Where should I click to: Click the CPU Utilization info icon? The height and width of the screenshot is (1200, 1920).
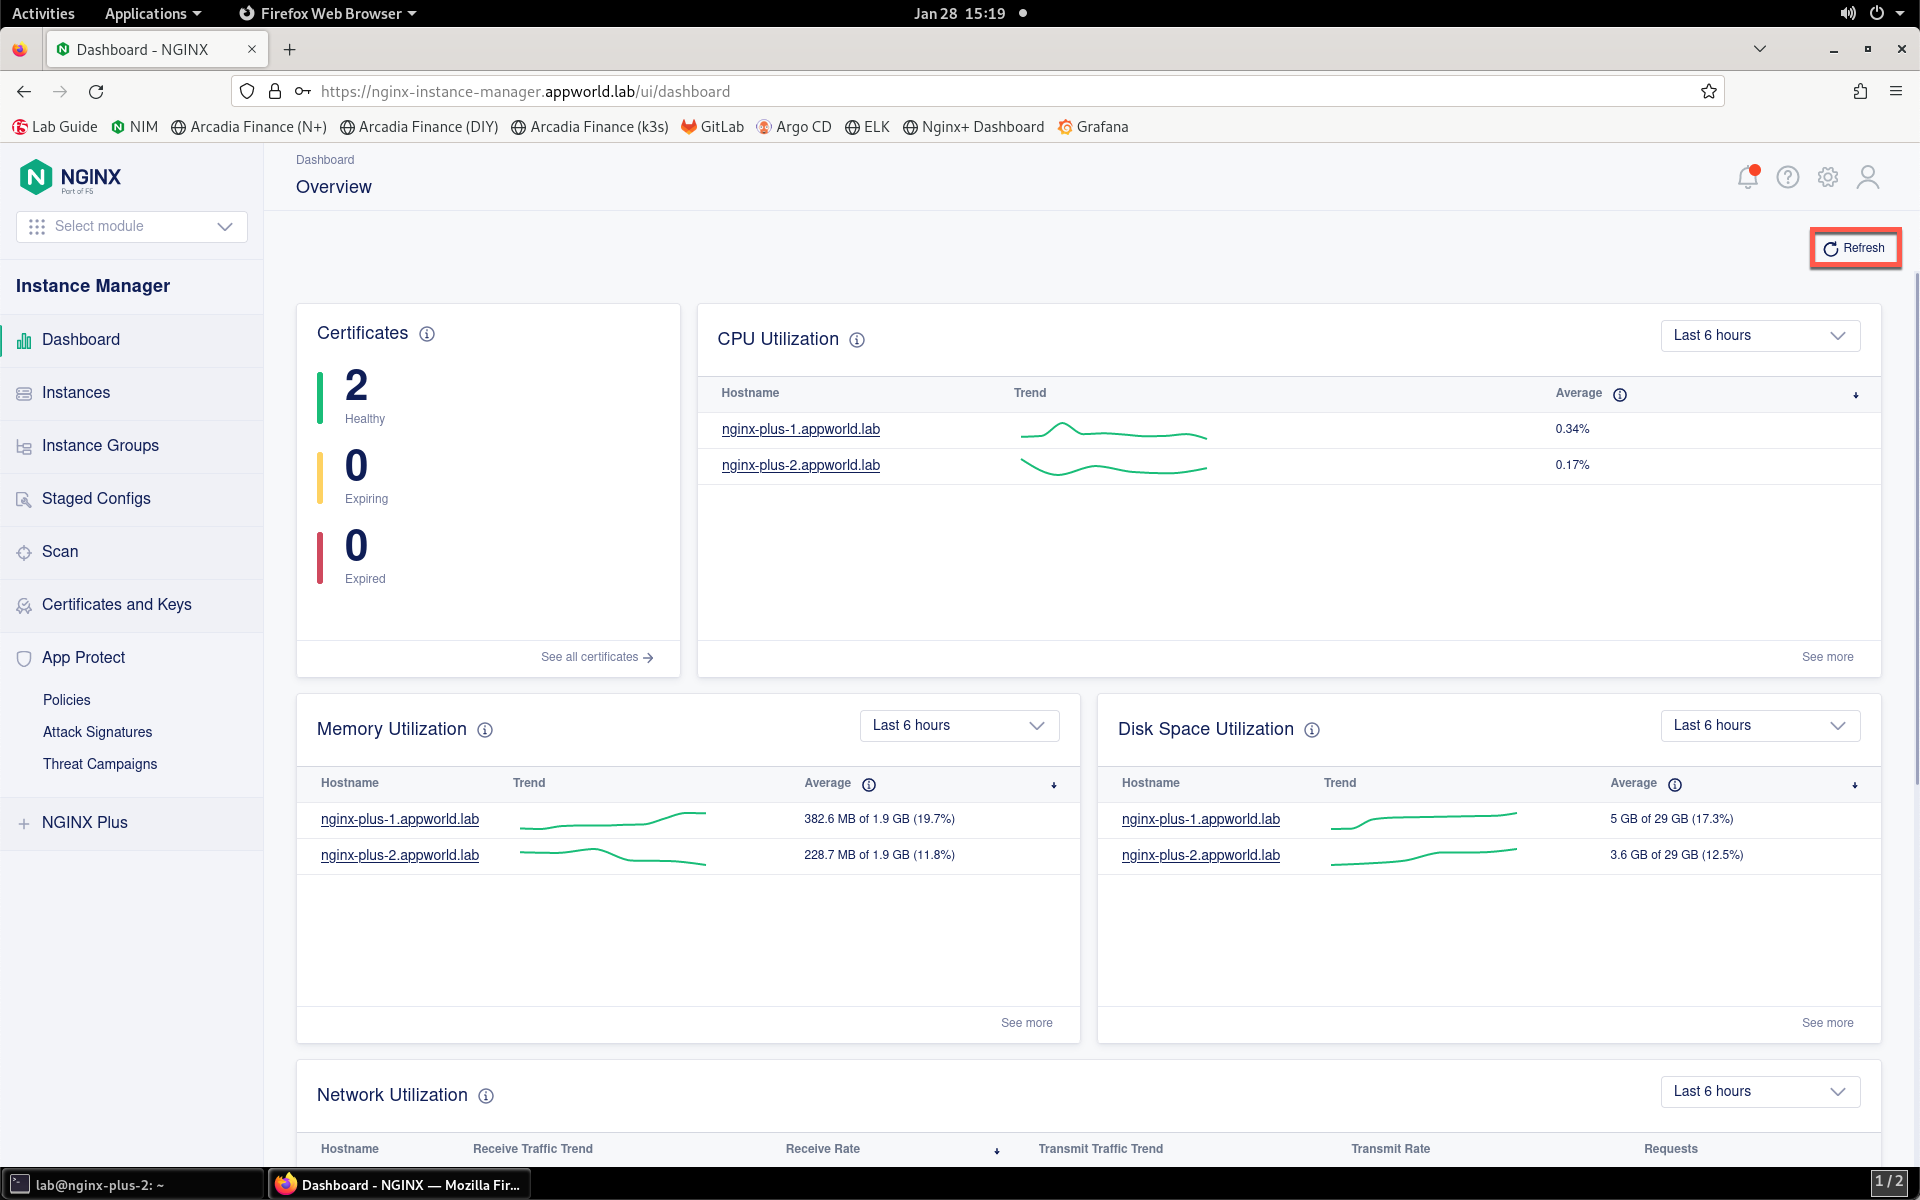(857, 340)
